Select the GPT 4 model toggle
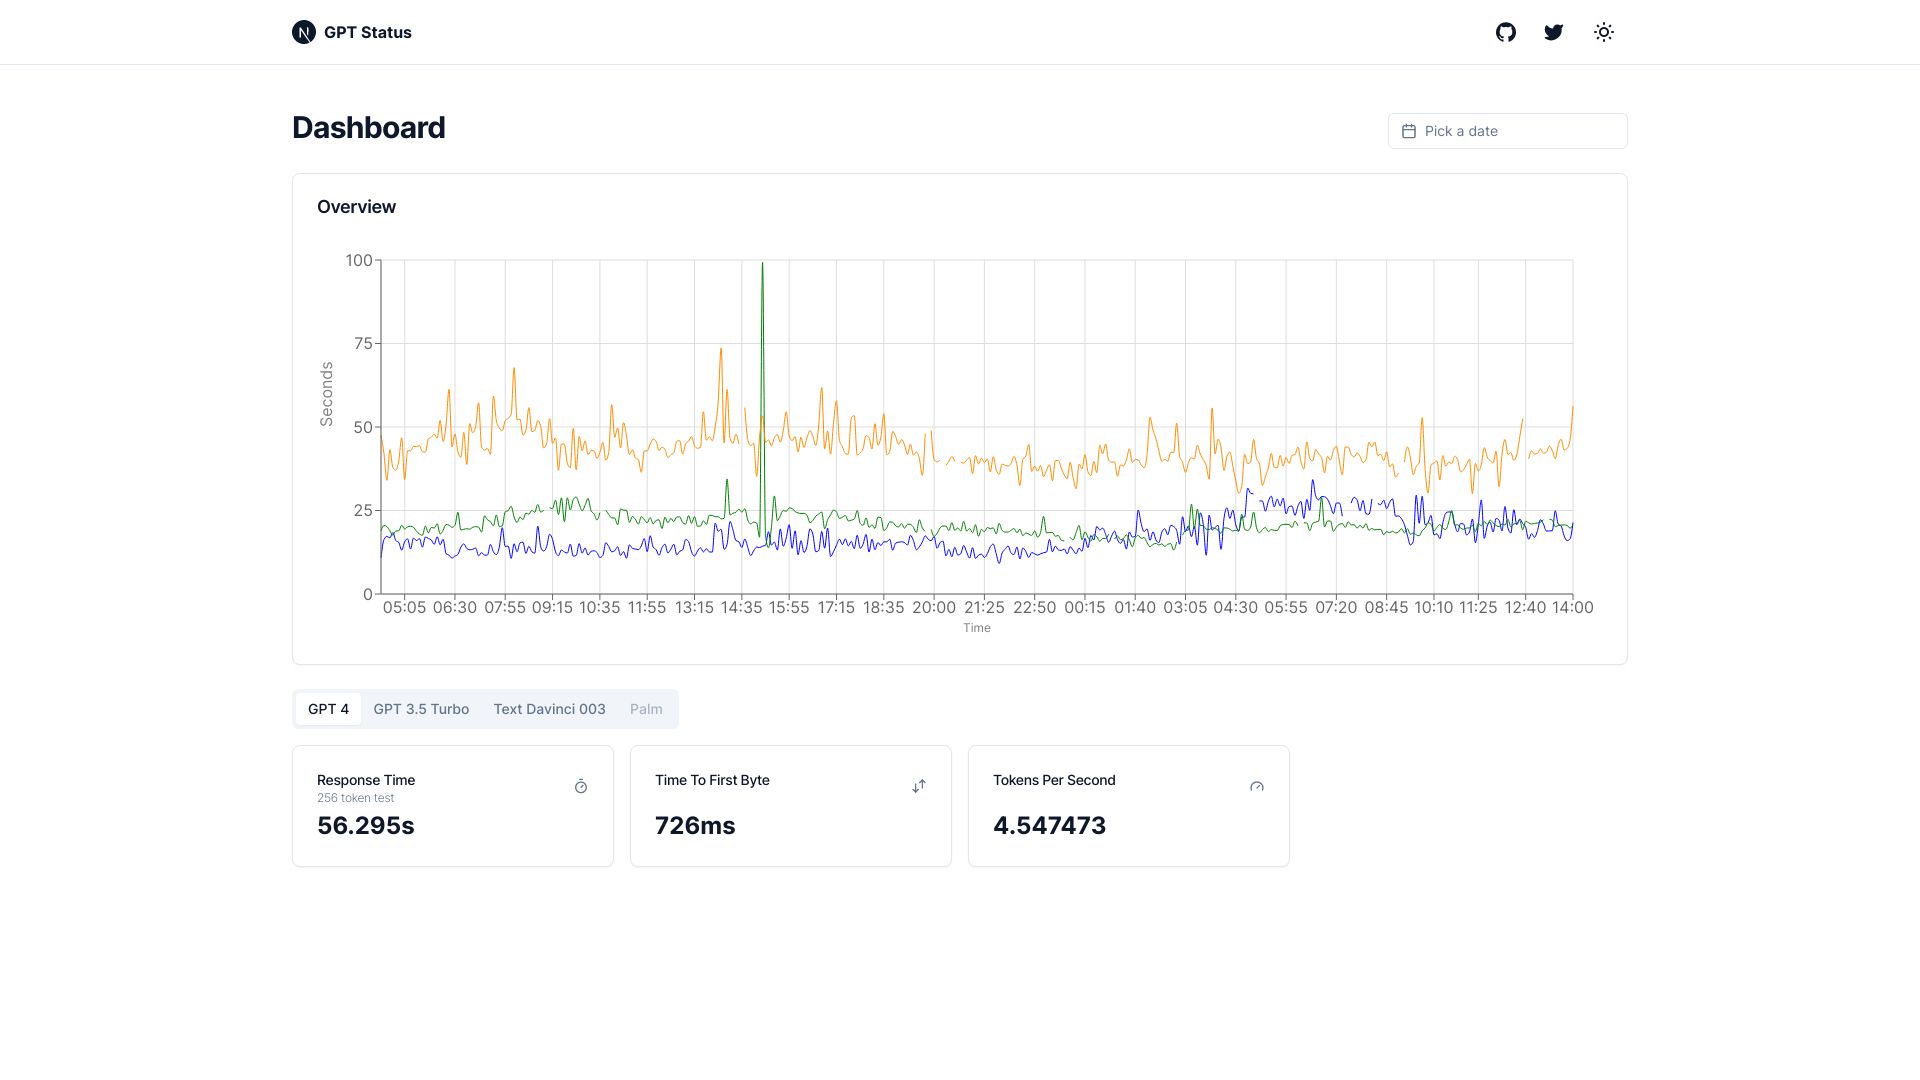 coord(328,708)
